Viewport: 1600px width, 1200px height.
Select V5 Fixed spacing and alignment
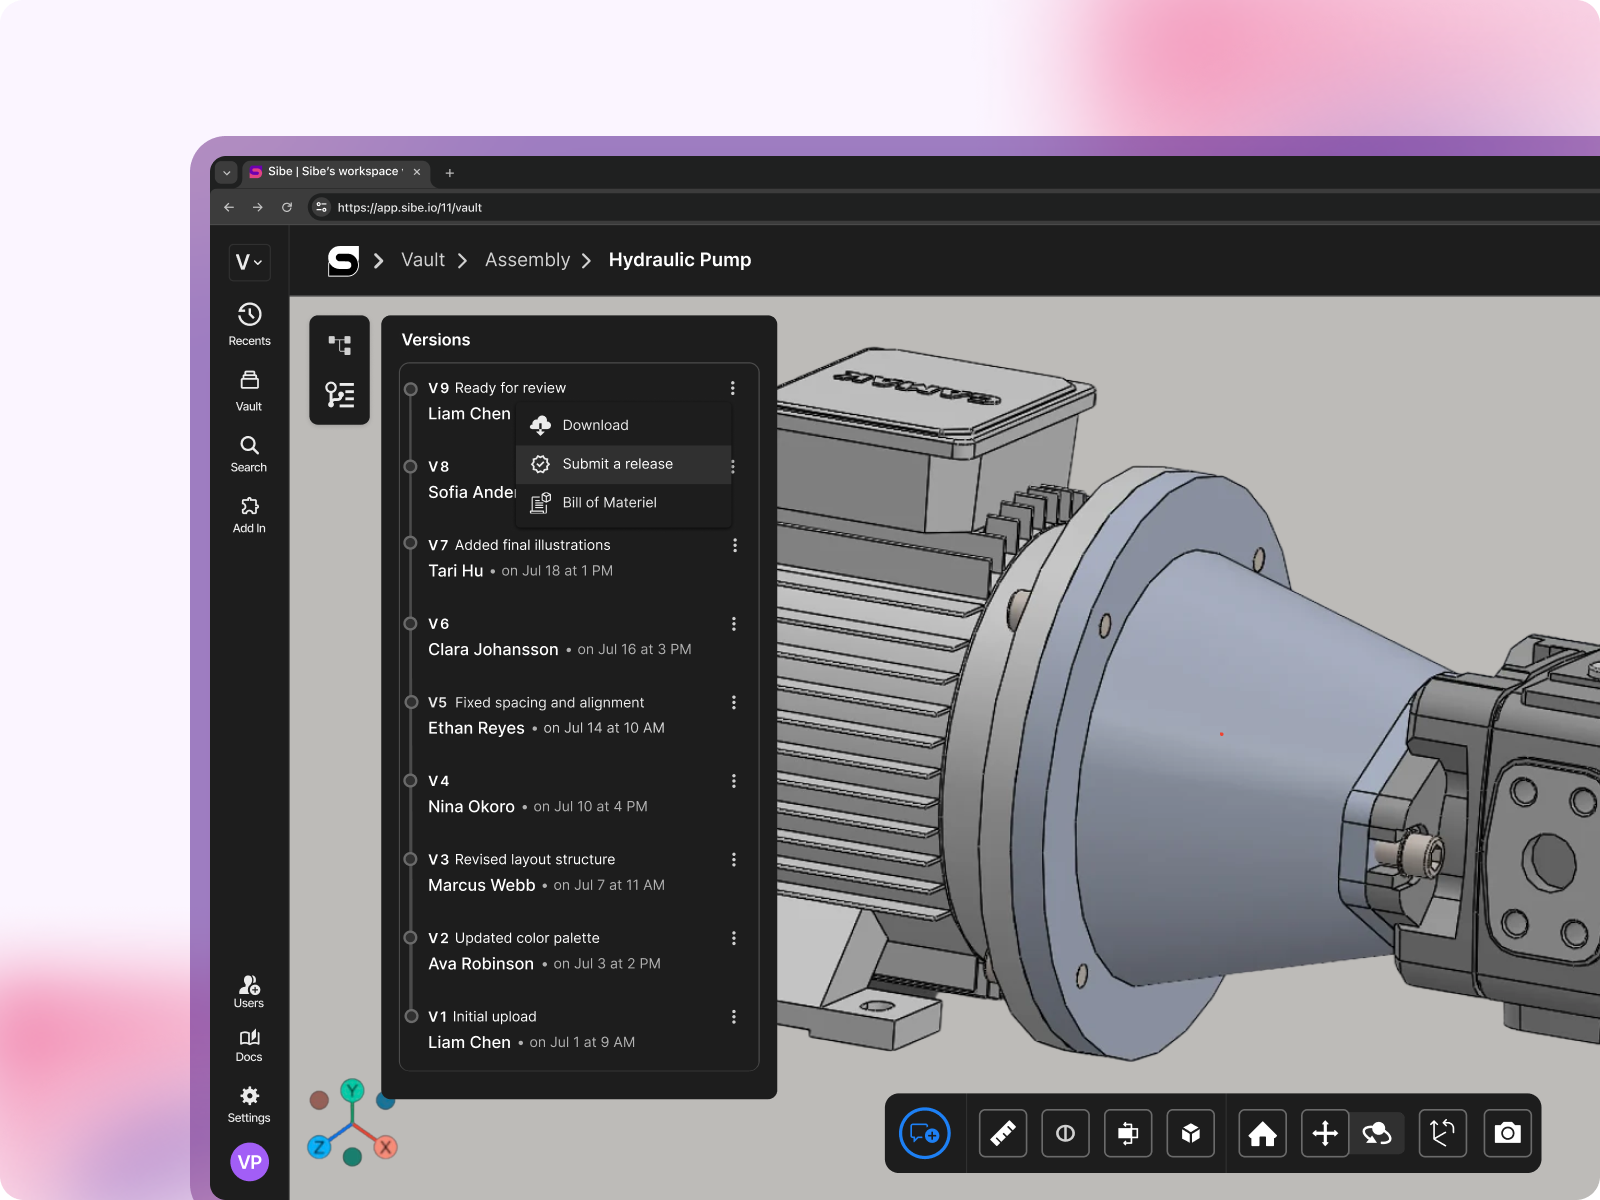[536, 703]
